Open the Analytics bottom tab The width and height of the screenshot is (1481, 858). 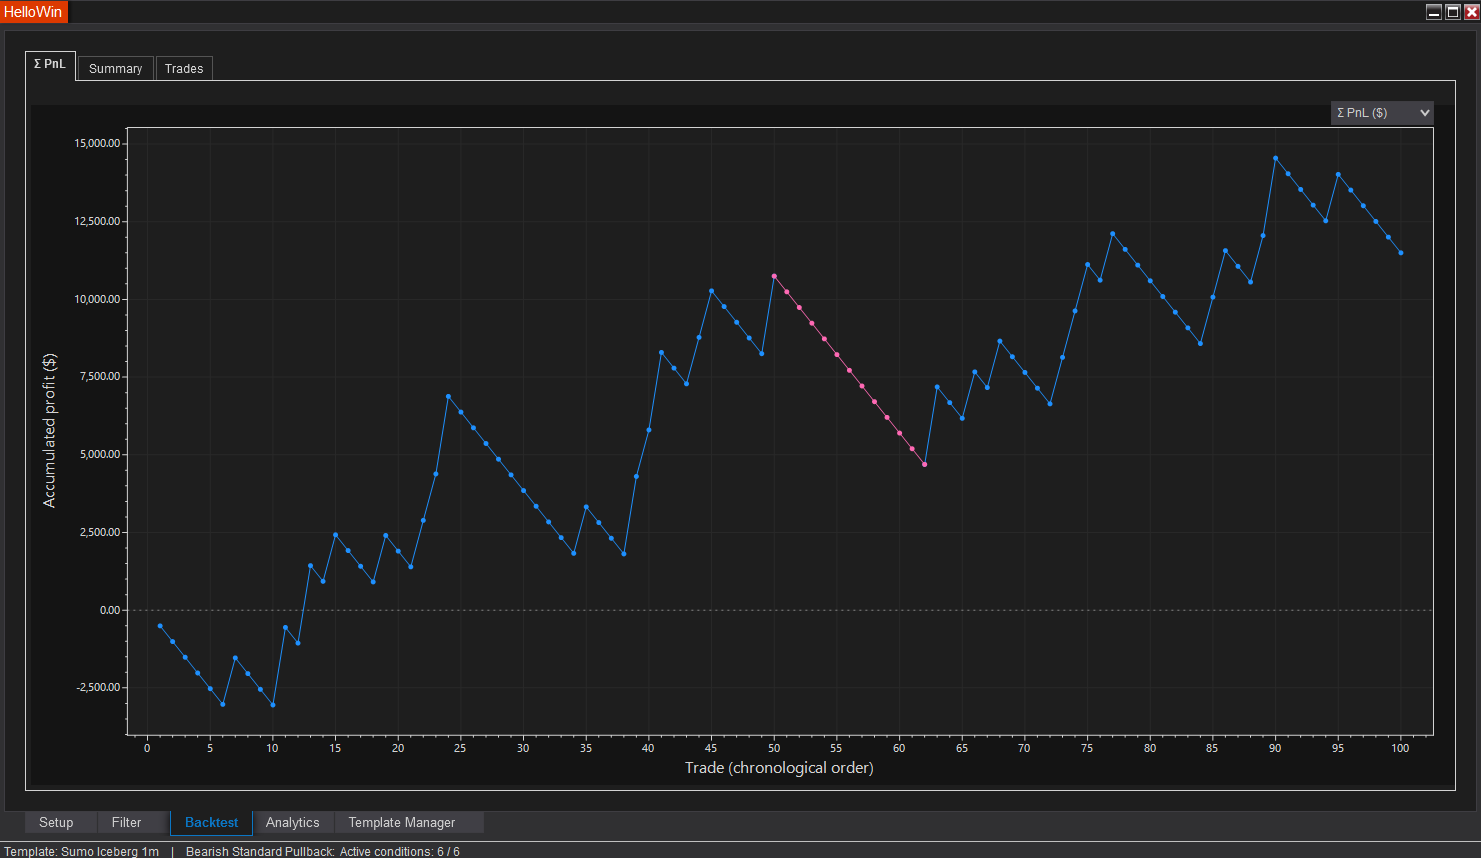point(293,822)
